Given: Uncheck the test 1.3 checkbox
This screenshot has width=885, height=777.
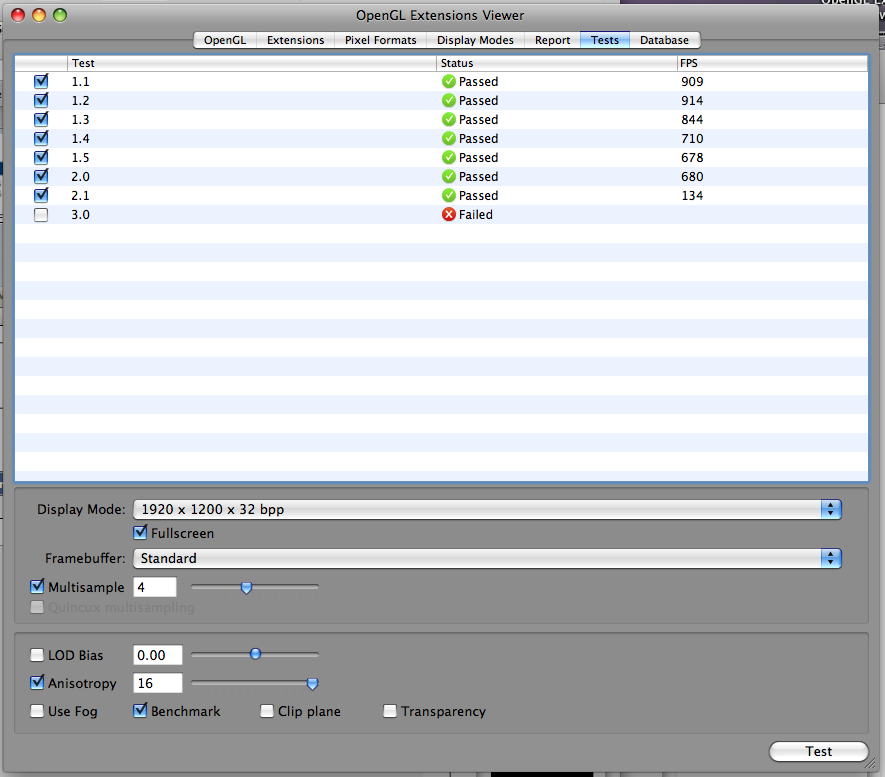Looking at the screenshot, I should [x=41, y=120].
